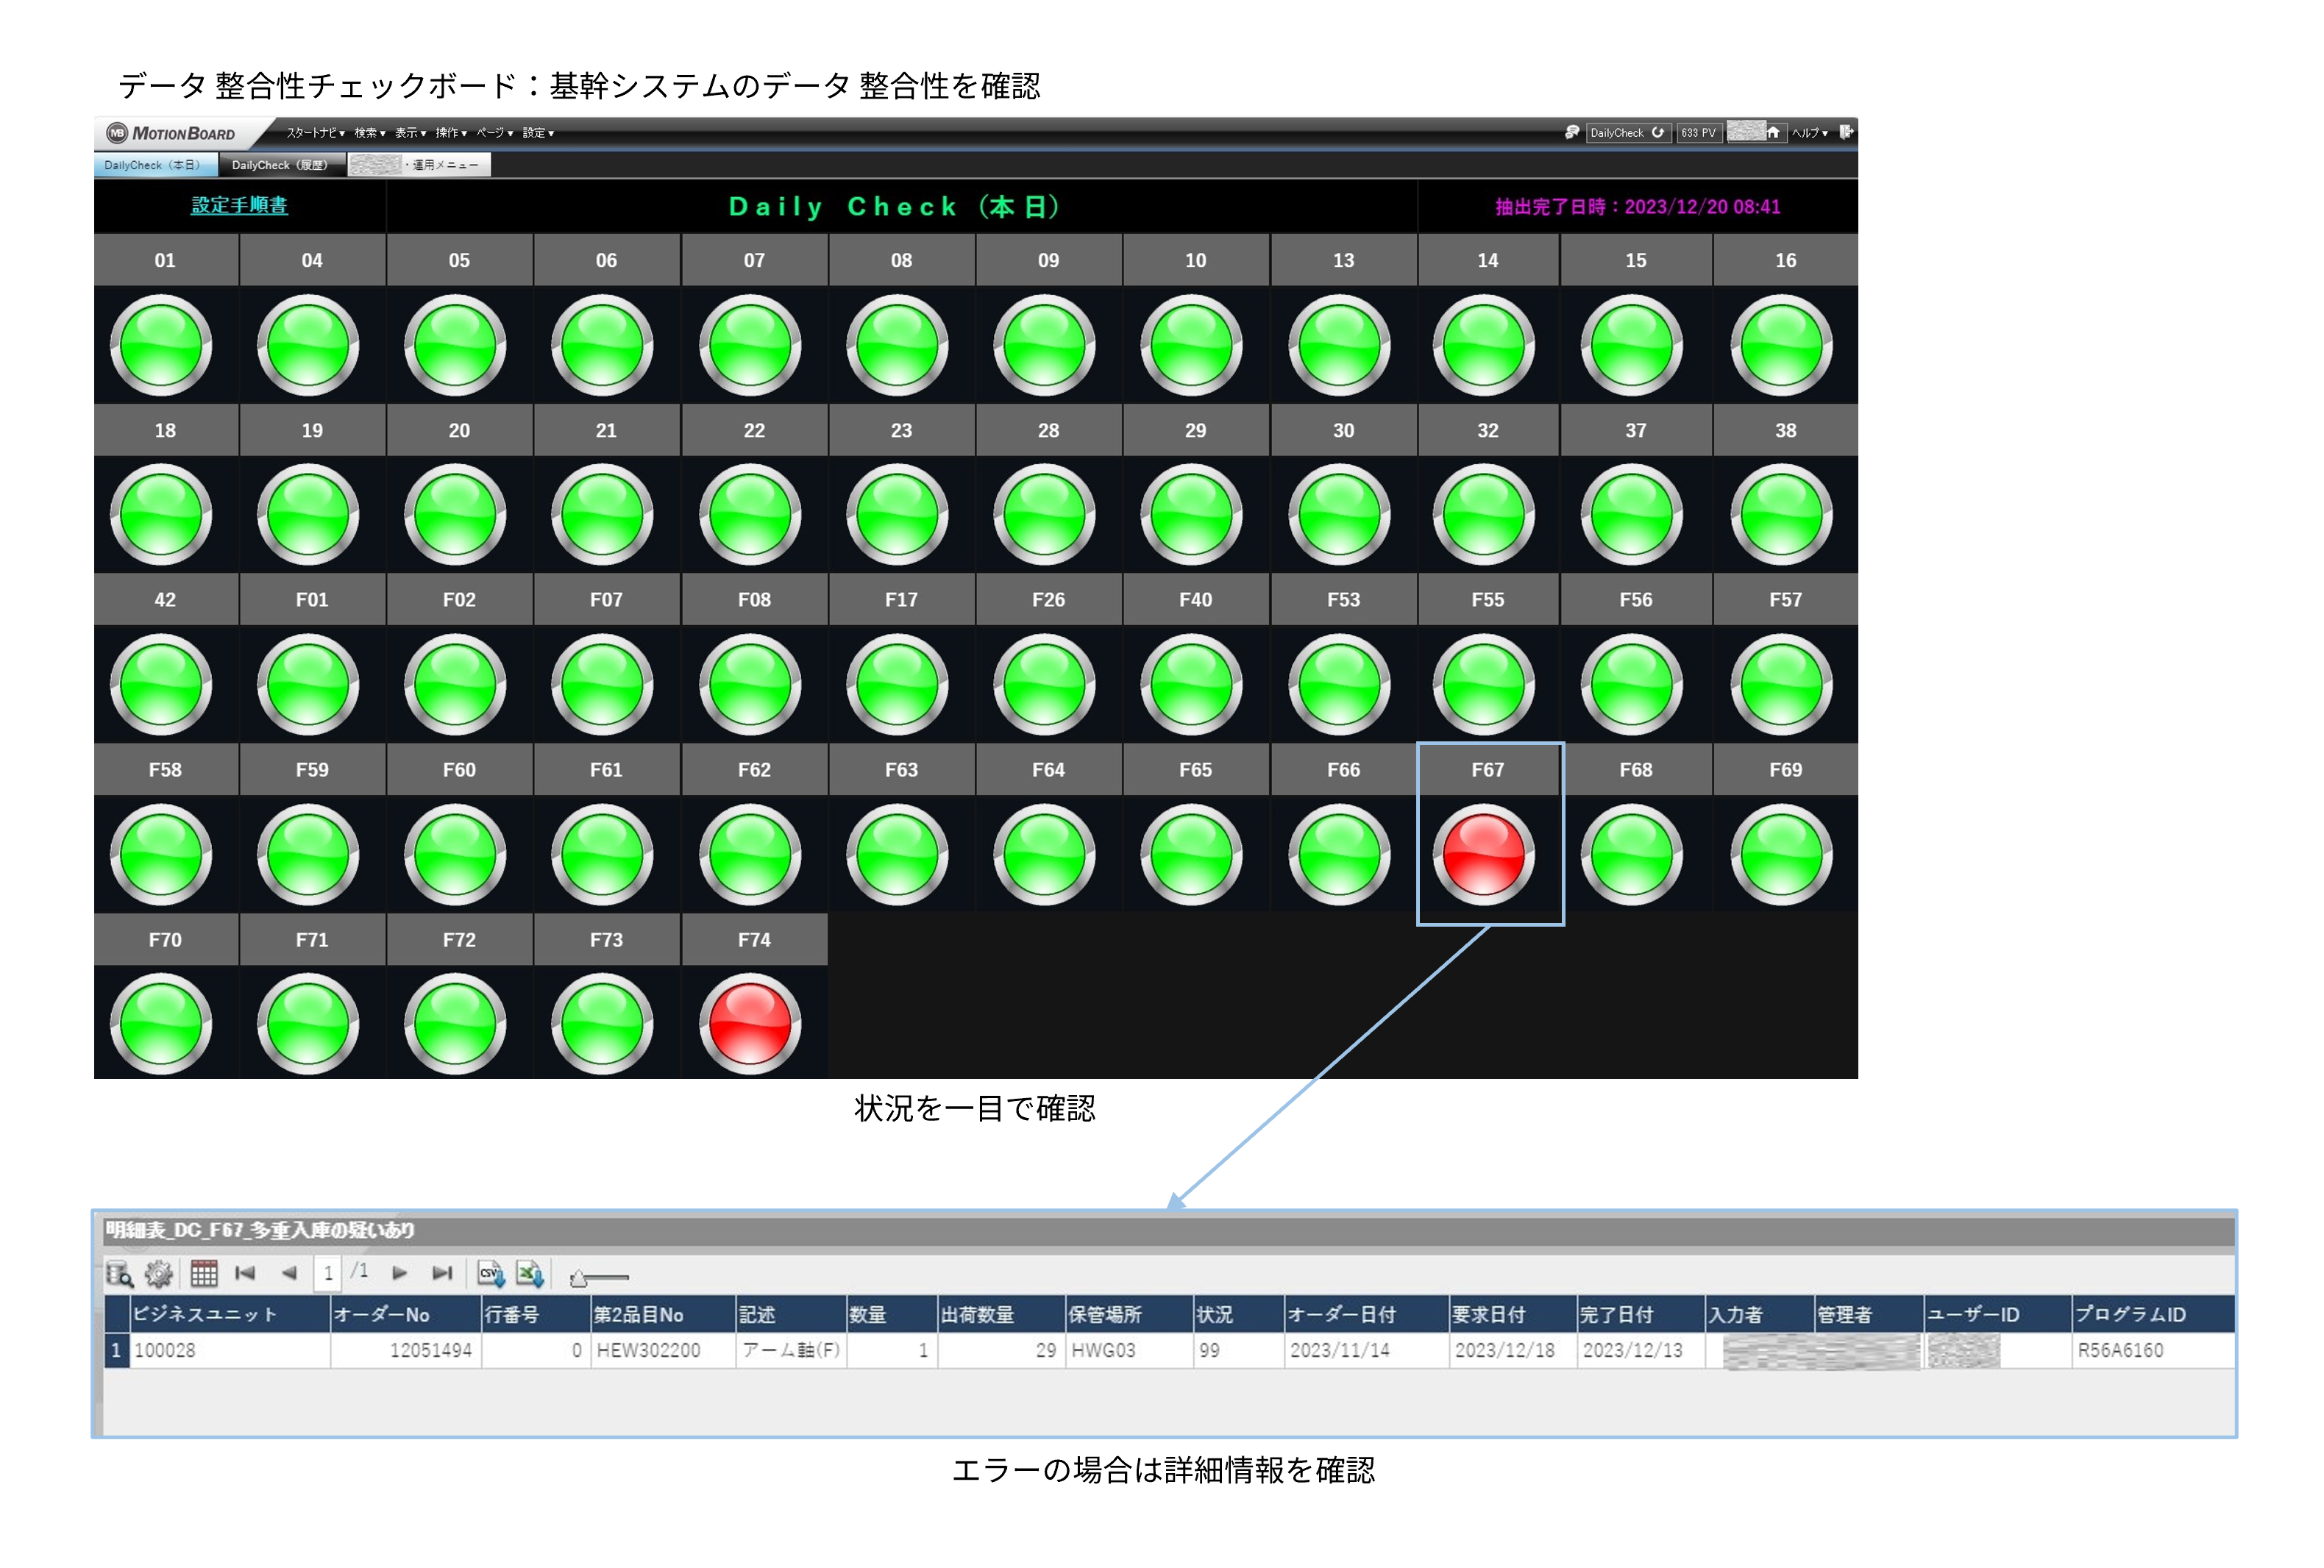The image size is (2324, 1568).
Task: Click the red F67 status lamp
Action: pos(1484,855)
